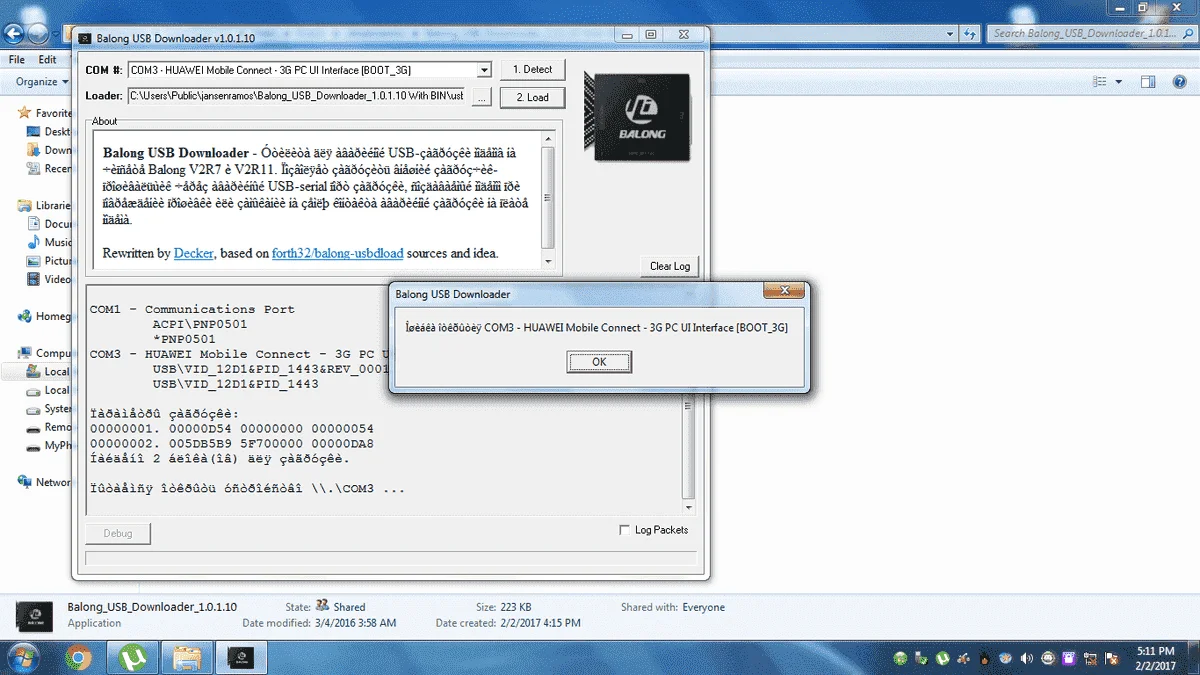
Task: Open Edit menu in Explorer
Action: [x=47, y=59]
